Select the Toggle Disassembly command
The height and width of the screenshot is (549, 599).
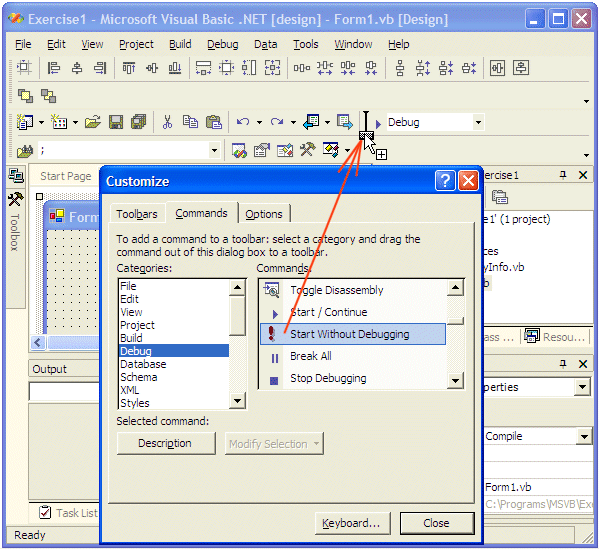pyautogui.click(x=353, y=290)
